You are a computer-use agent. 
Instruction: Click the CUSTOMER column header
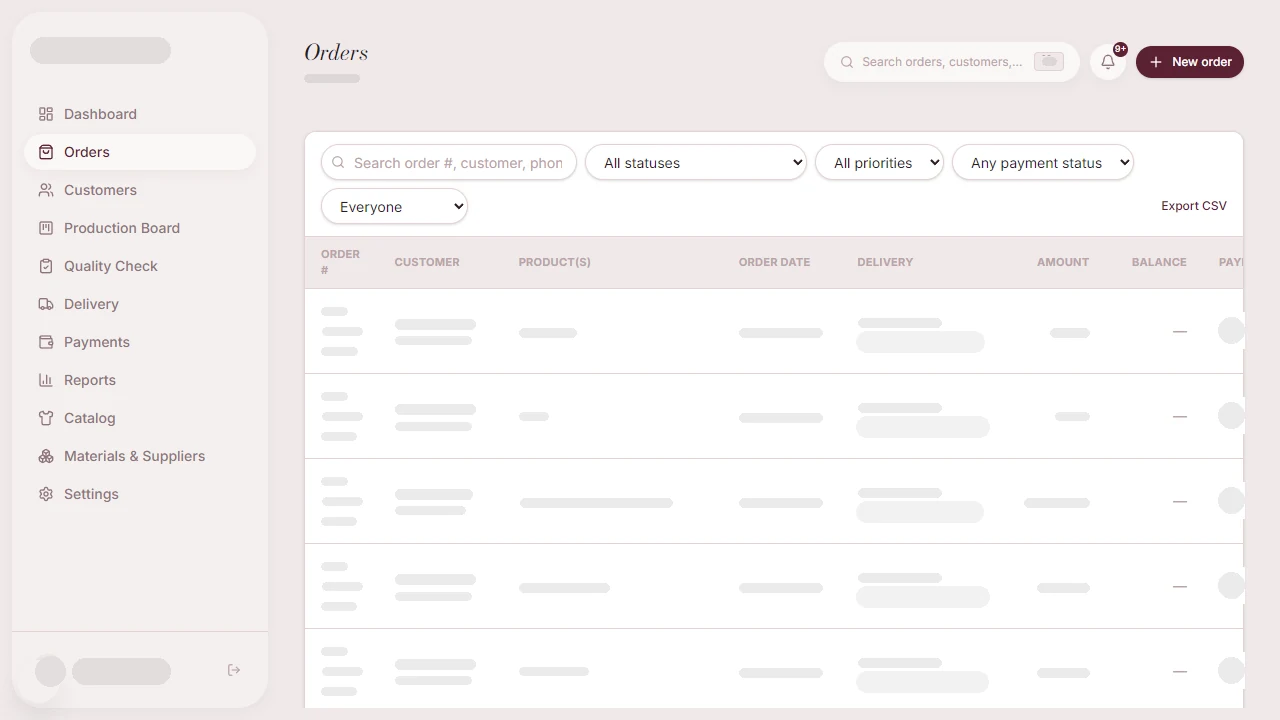coord(427,262)
